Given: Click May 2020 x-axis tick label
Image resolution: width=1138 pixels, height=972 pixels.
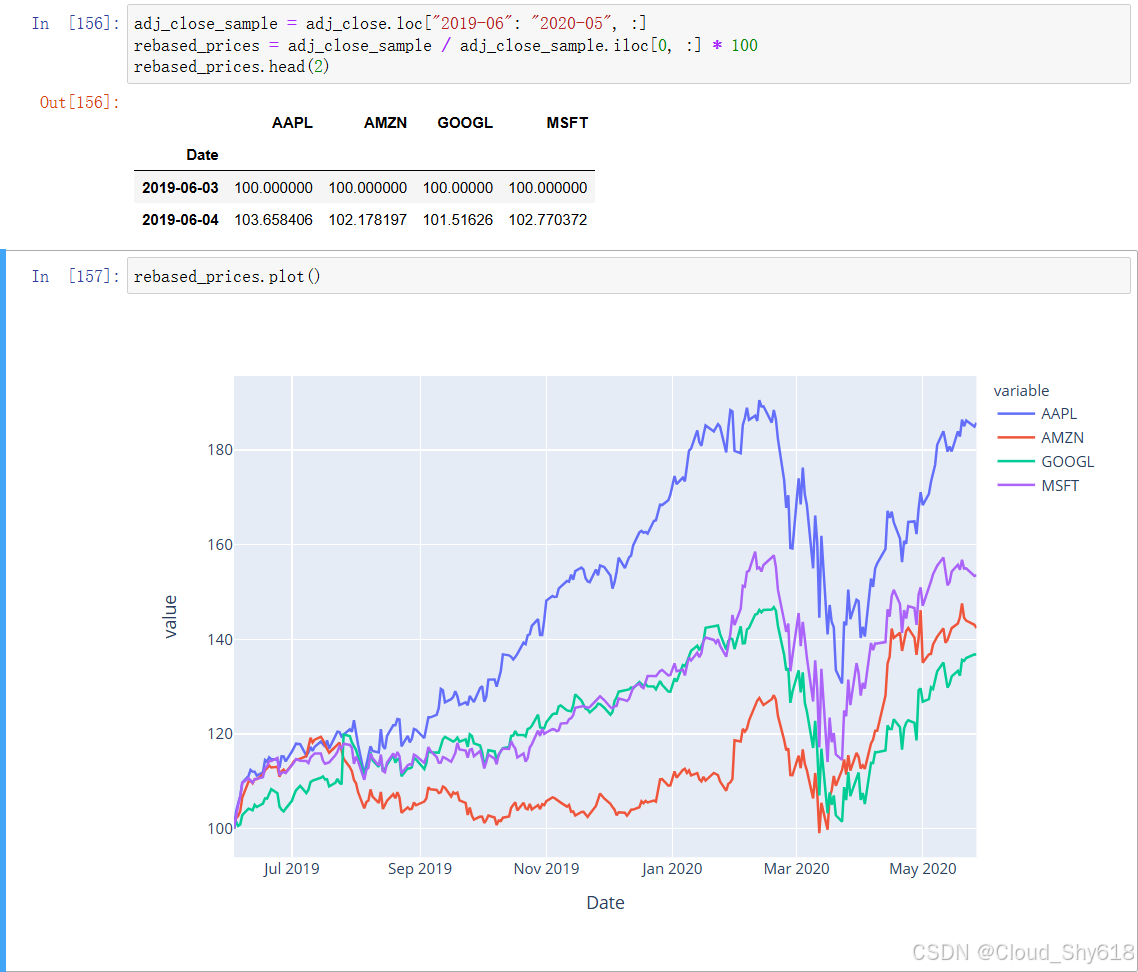Looking at the screenshot, I should (x=922, y=869).
